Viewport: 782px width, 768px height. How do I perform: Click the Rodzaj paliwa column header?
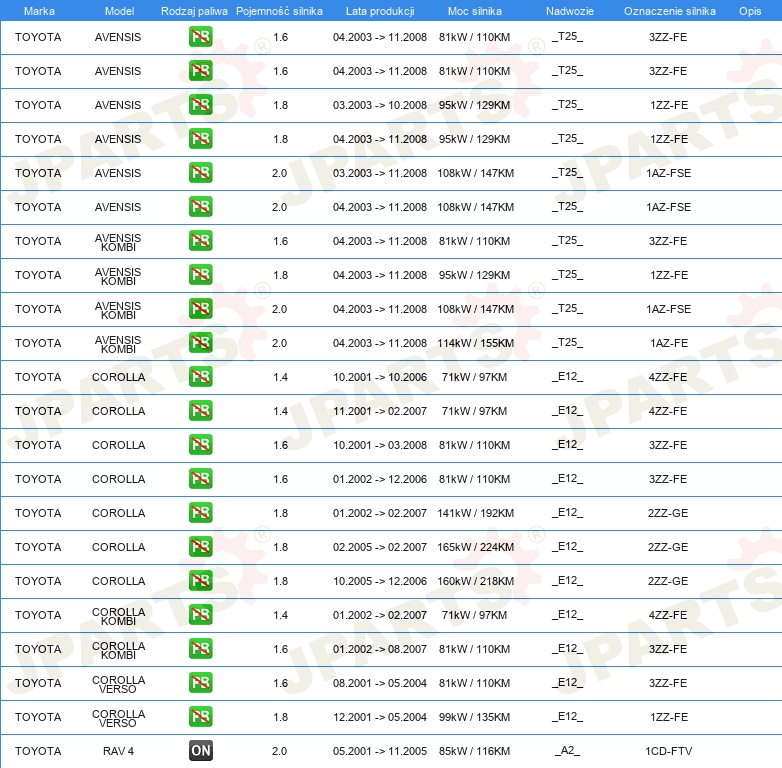coord(194,11)
